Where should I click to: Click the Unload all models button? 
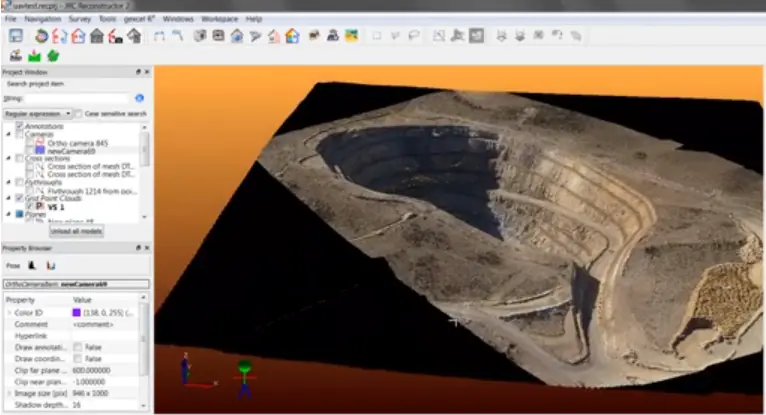click(76, 231)
